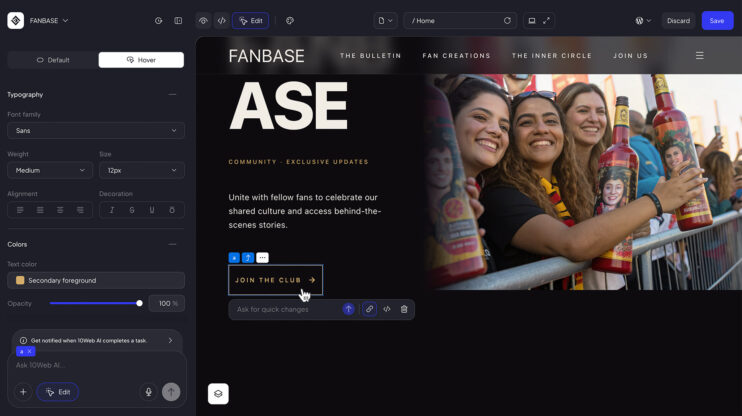Save the changes

(x=717, y=20)
